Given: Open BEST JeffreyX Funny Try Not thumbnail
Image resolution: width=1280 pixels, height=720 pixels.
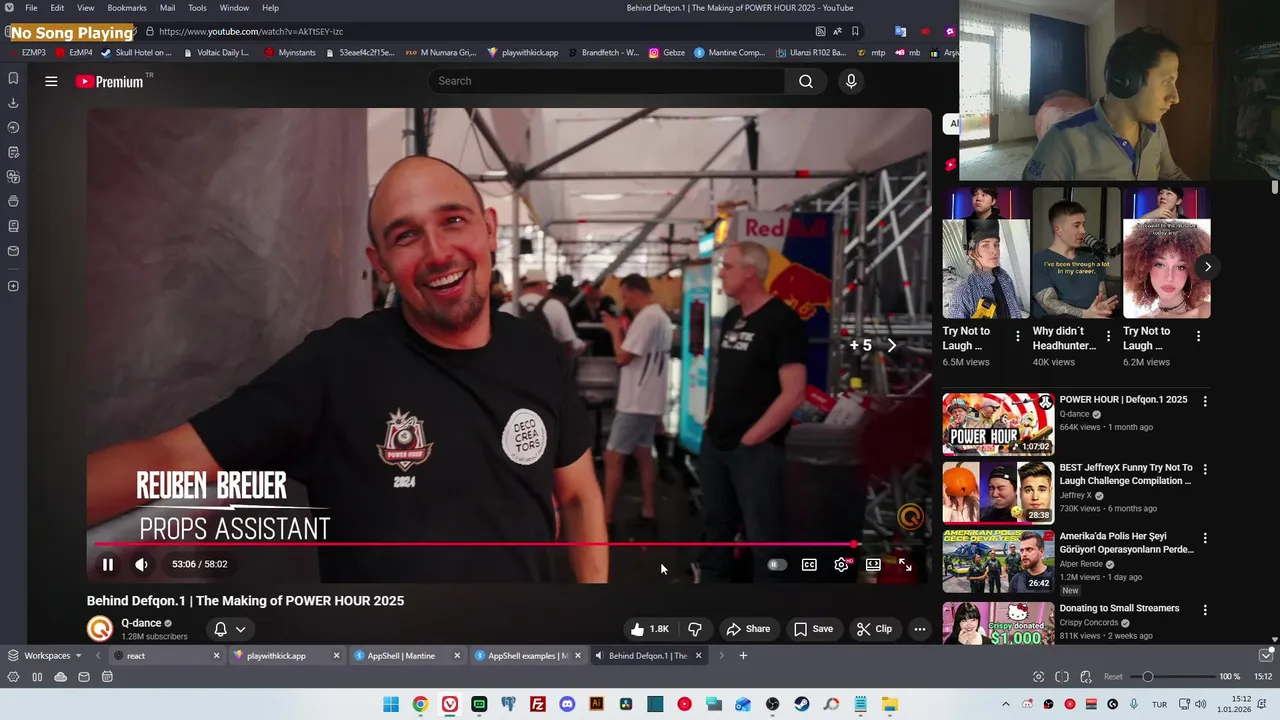Looking at the screenshot, I should tap(998, 492).
